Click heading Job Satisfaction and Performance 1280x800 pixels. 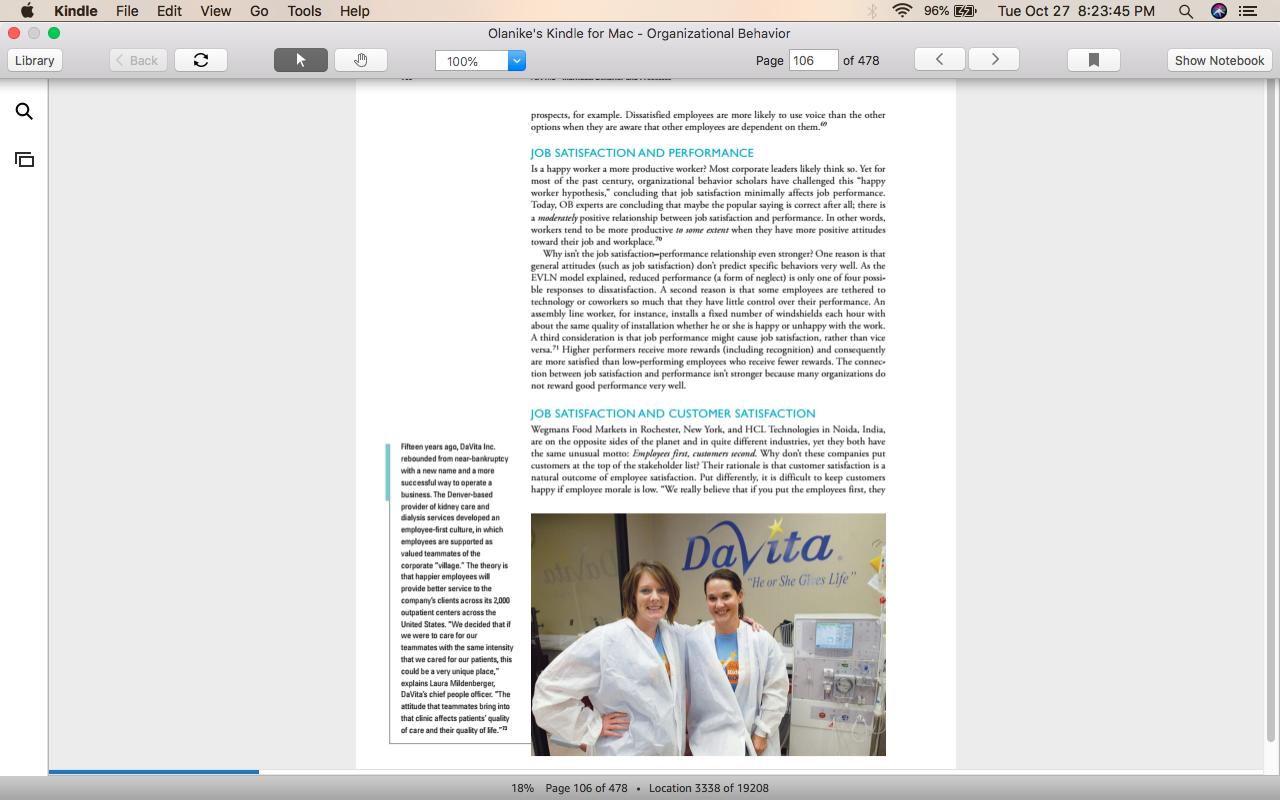[642, 153]
